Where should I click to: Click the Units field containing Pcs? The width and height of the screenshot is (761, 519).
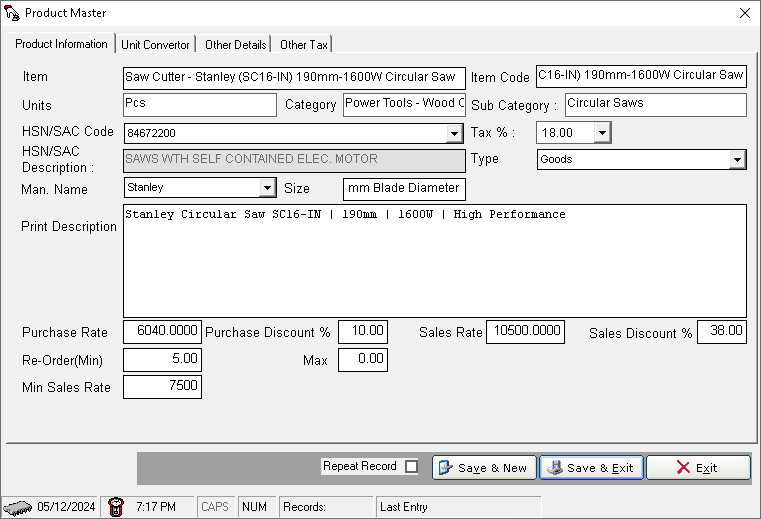coord(200,105)
